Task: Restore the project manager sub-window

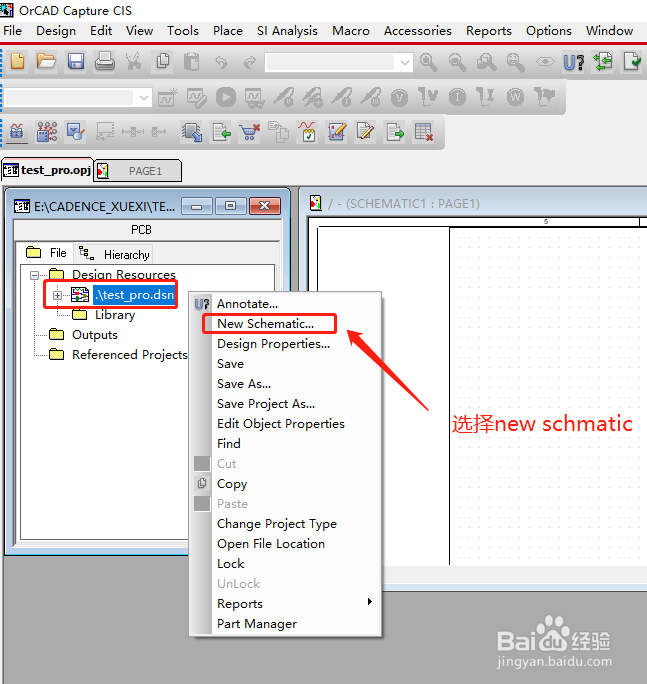Action: (x=230, y=206)
